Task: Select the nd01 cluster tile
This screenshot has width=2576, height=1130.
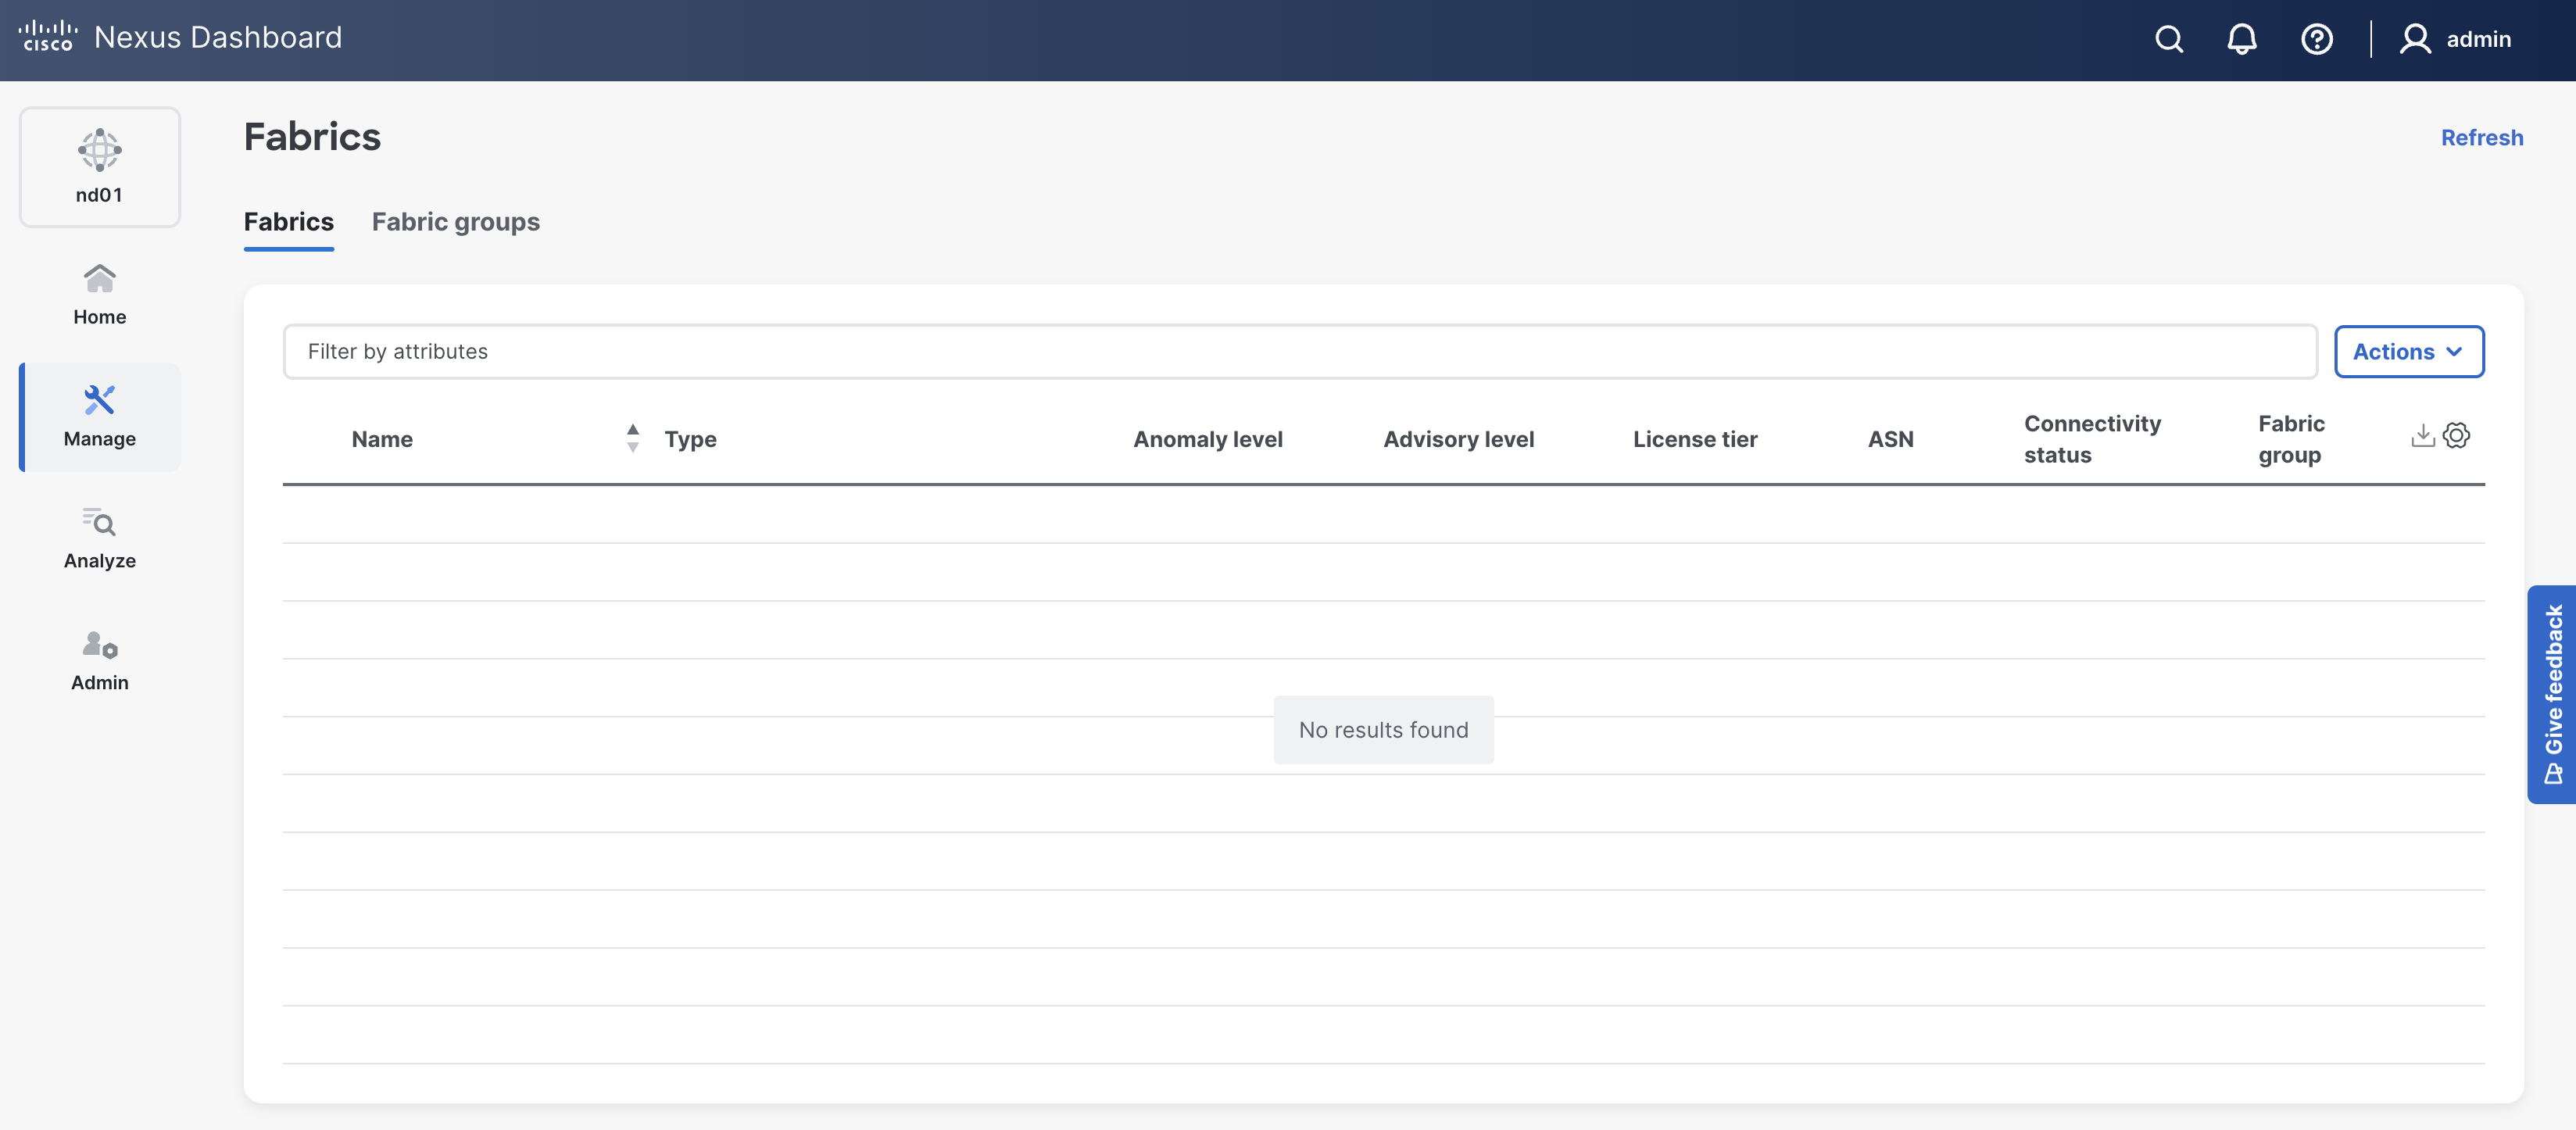Action: point(100,167)
